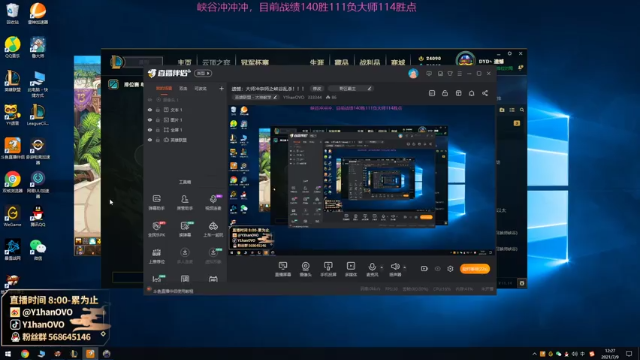
Task: Open the gamepad play-together tool
Action: click(x=213, y=229)
